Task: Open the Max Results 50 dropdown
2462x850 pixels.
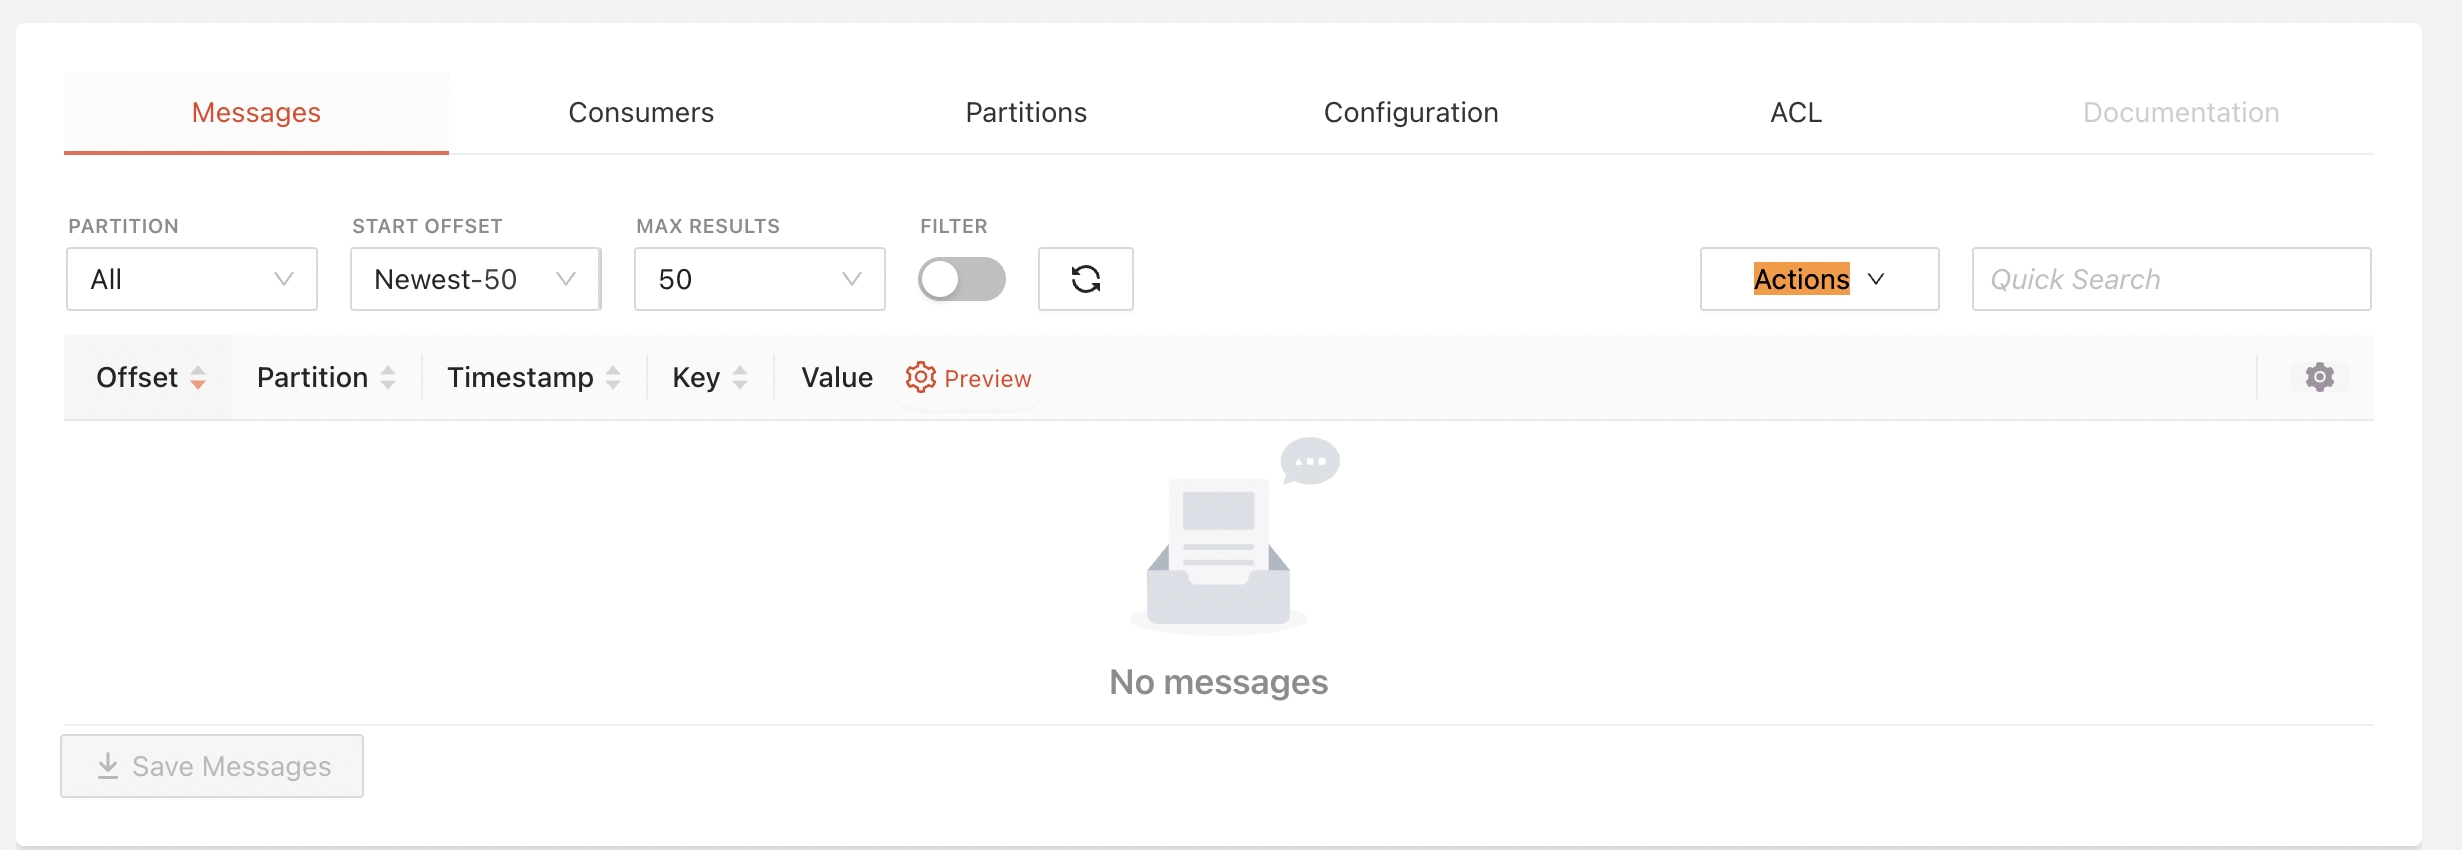Action: click(759, 279)
